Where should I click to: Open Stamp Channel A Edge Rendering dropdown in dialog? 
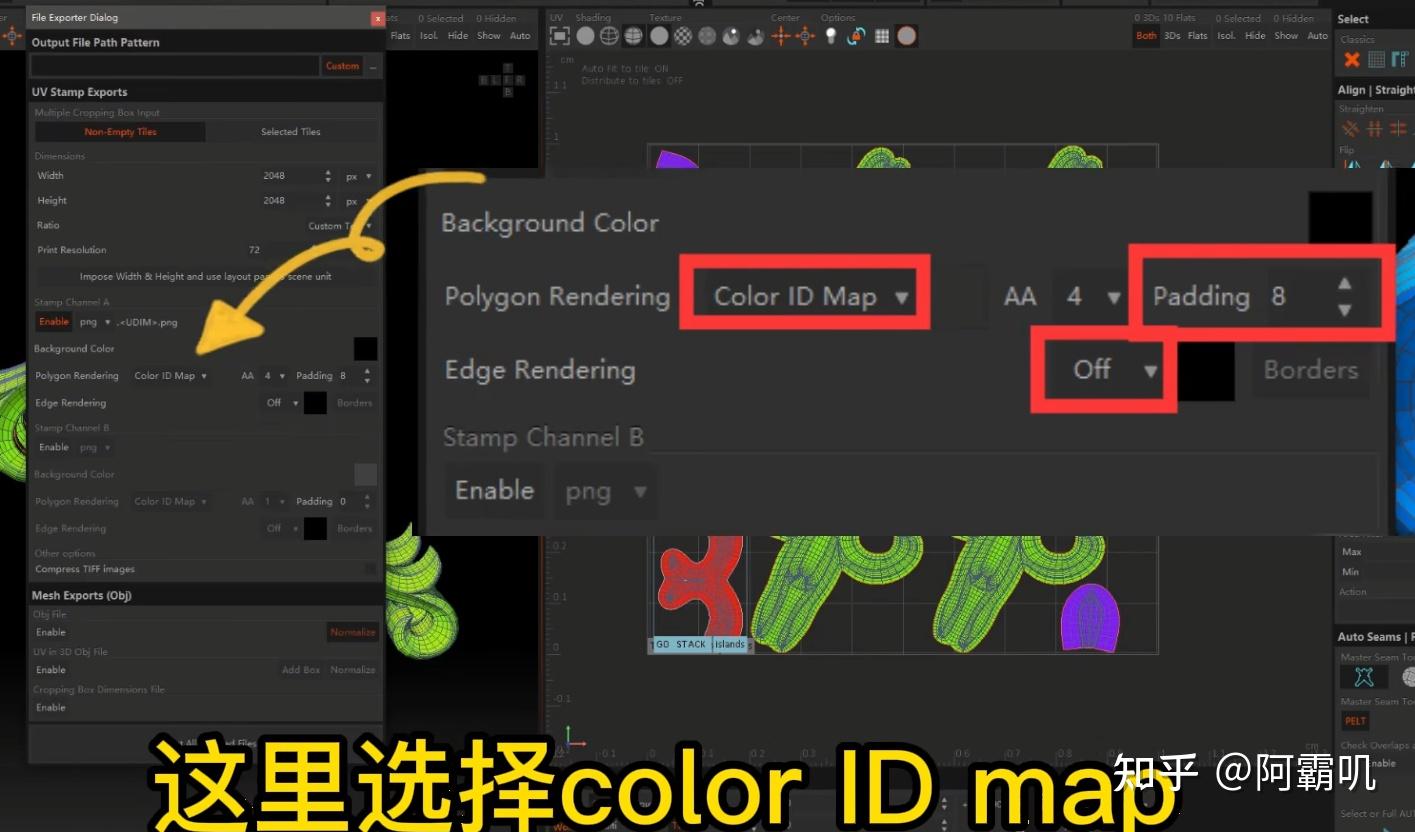[x=283, y=403]
